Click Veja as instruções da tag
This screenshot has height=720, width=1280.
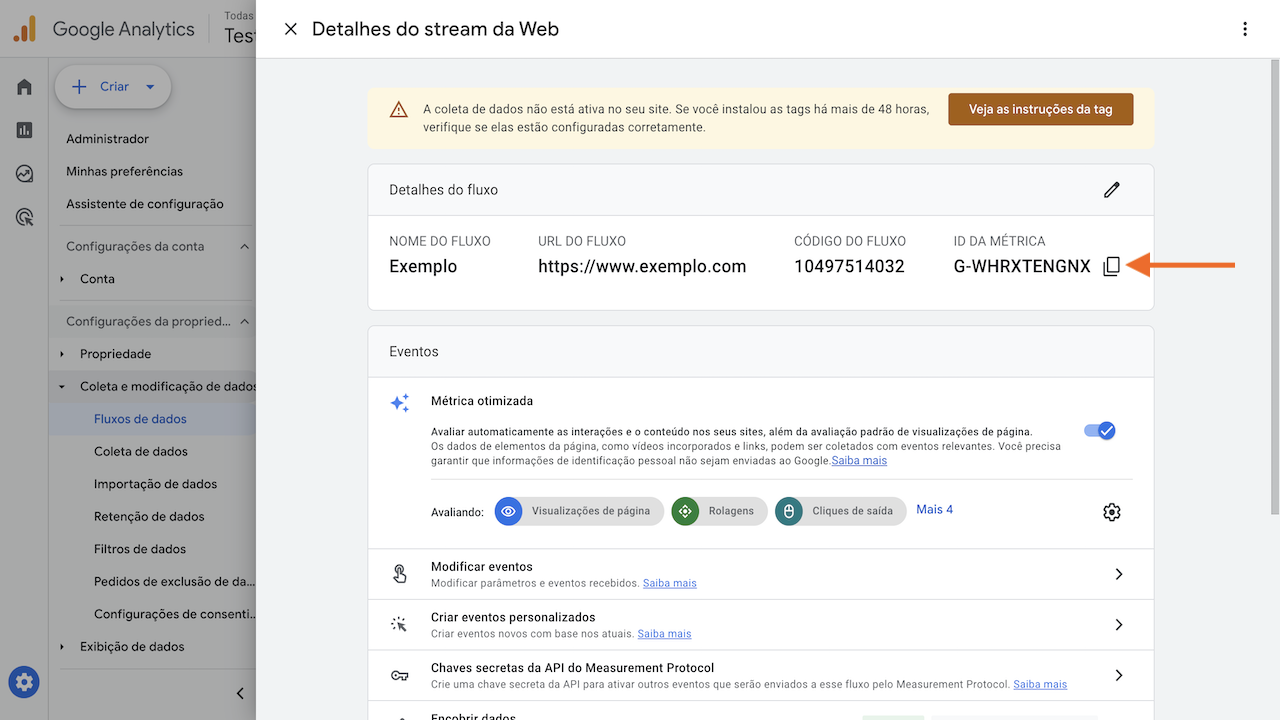[1040, 109]
